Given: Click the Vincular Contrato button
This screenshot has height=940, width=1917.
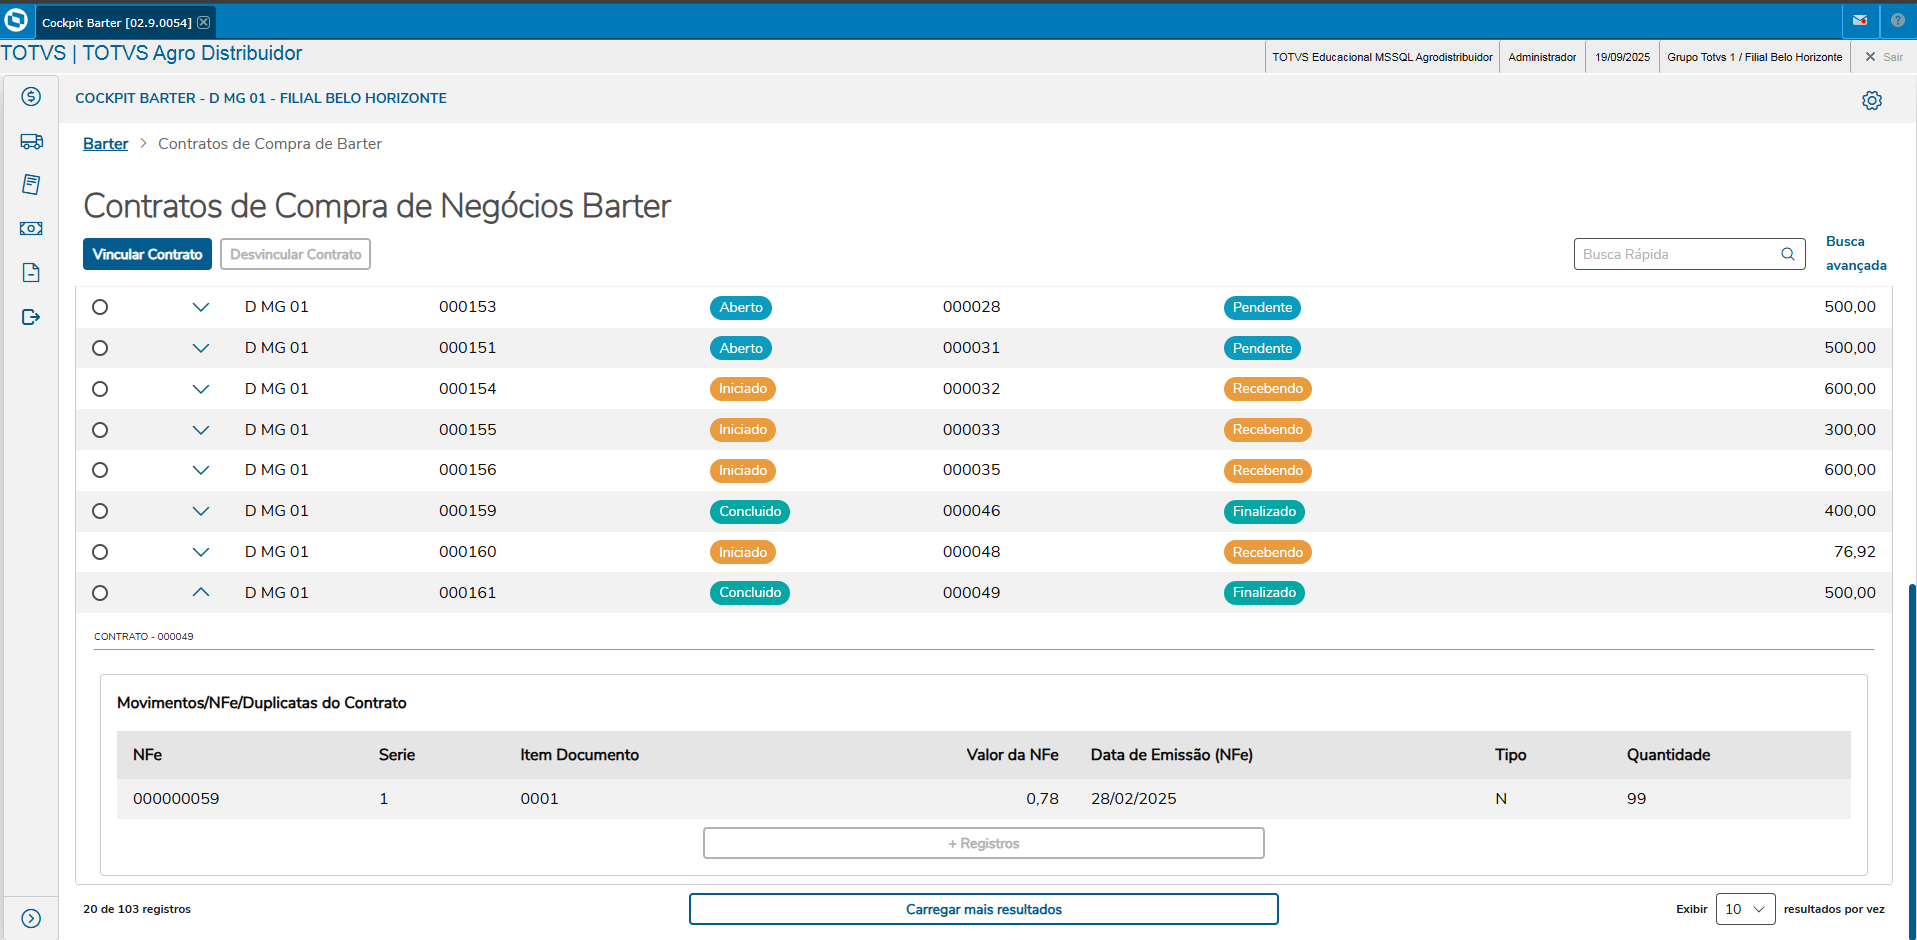Looking at the screenshot, I should [x=147, y=254].
